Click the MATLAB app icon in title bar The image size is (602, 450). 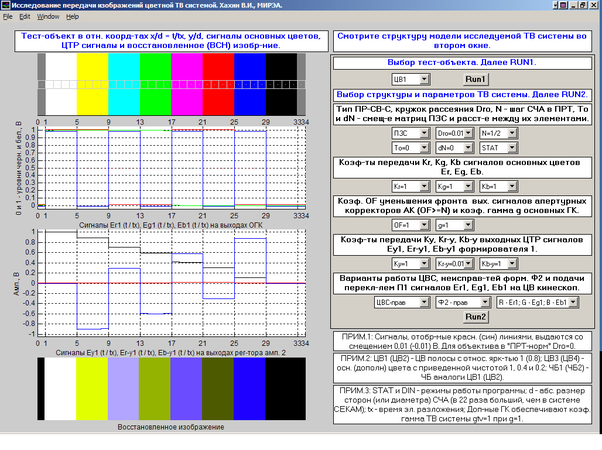click(x=7, y=6)
